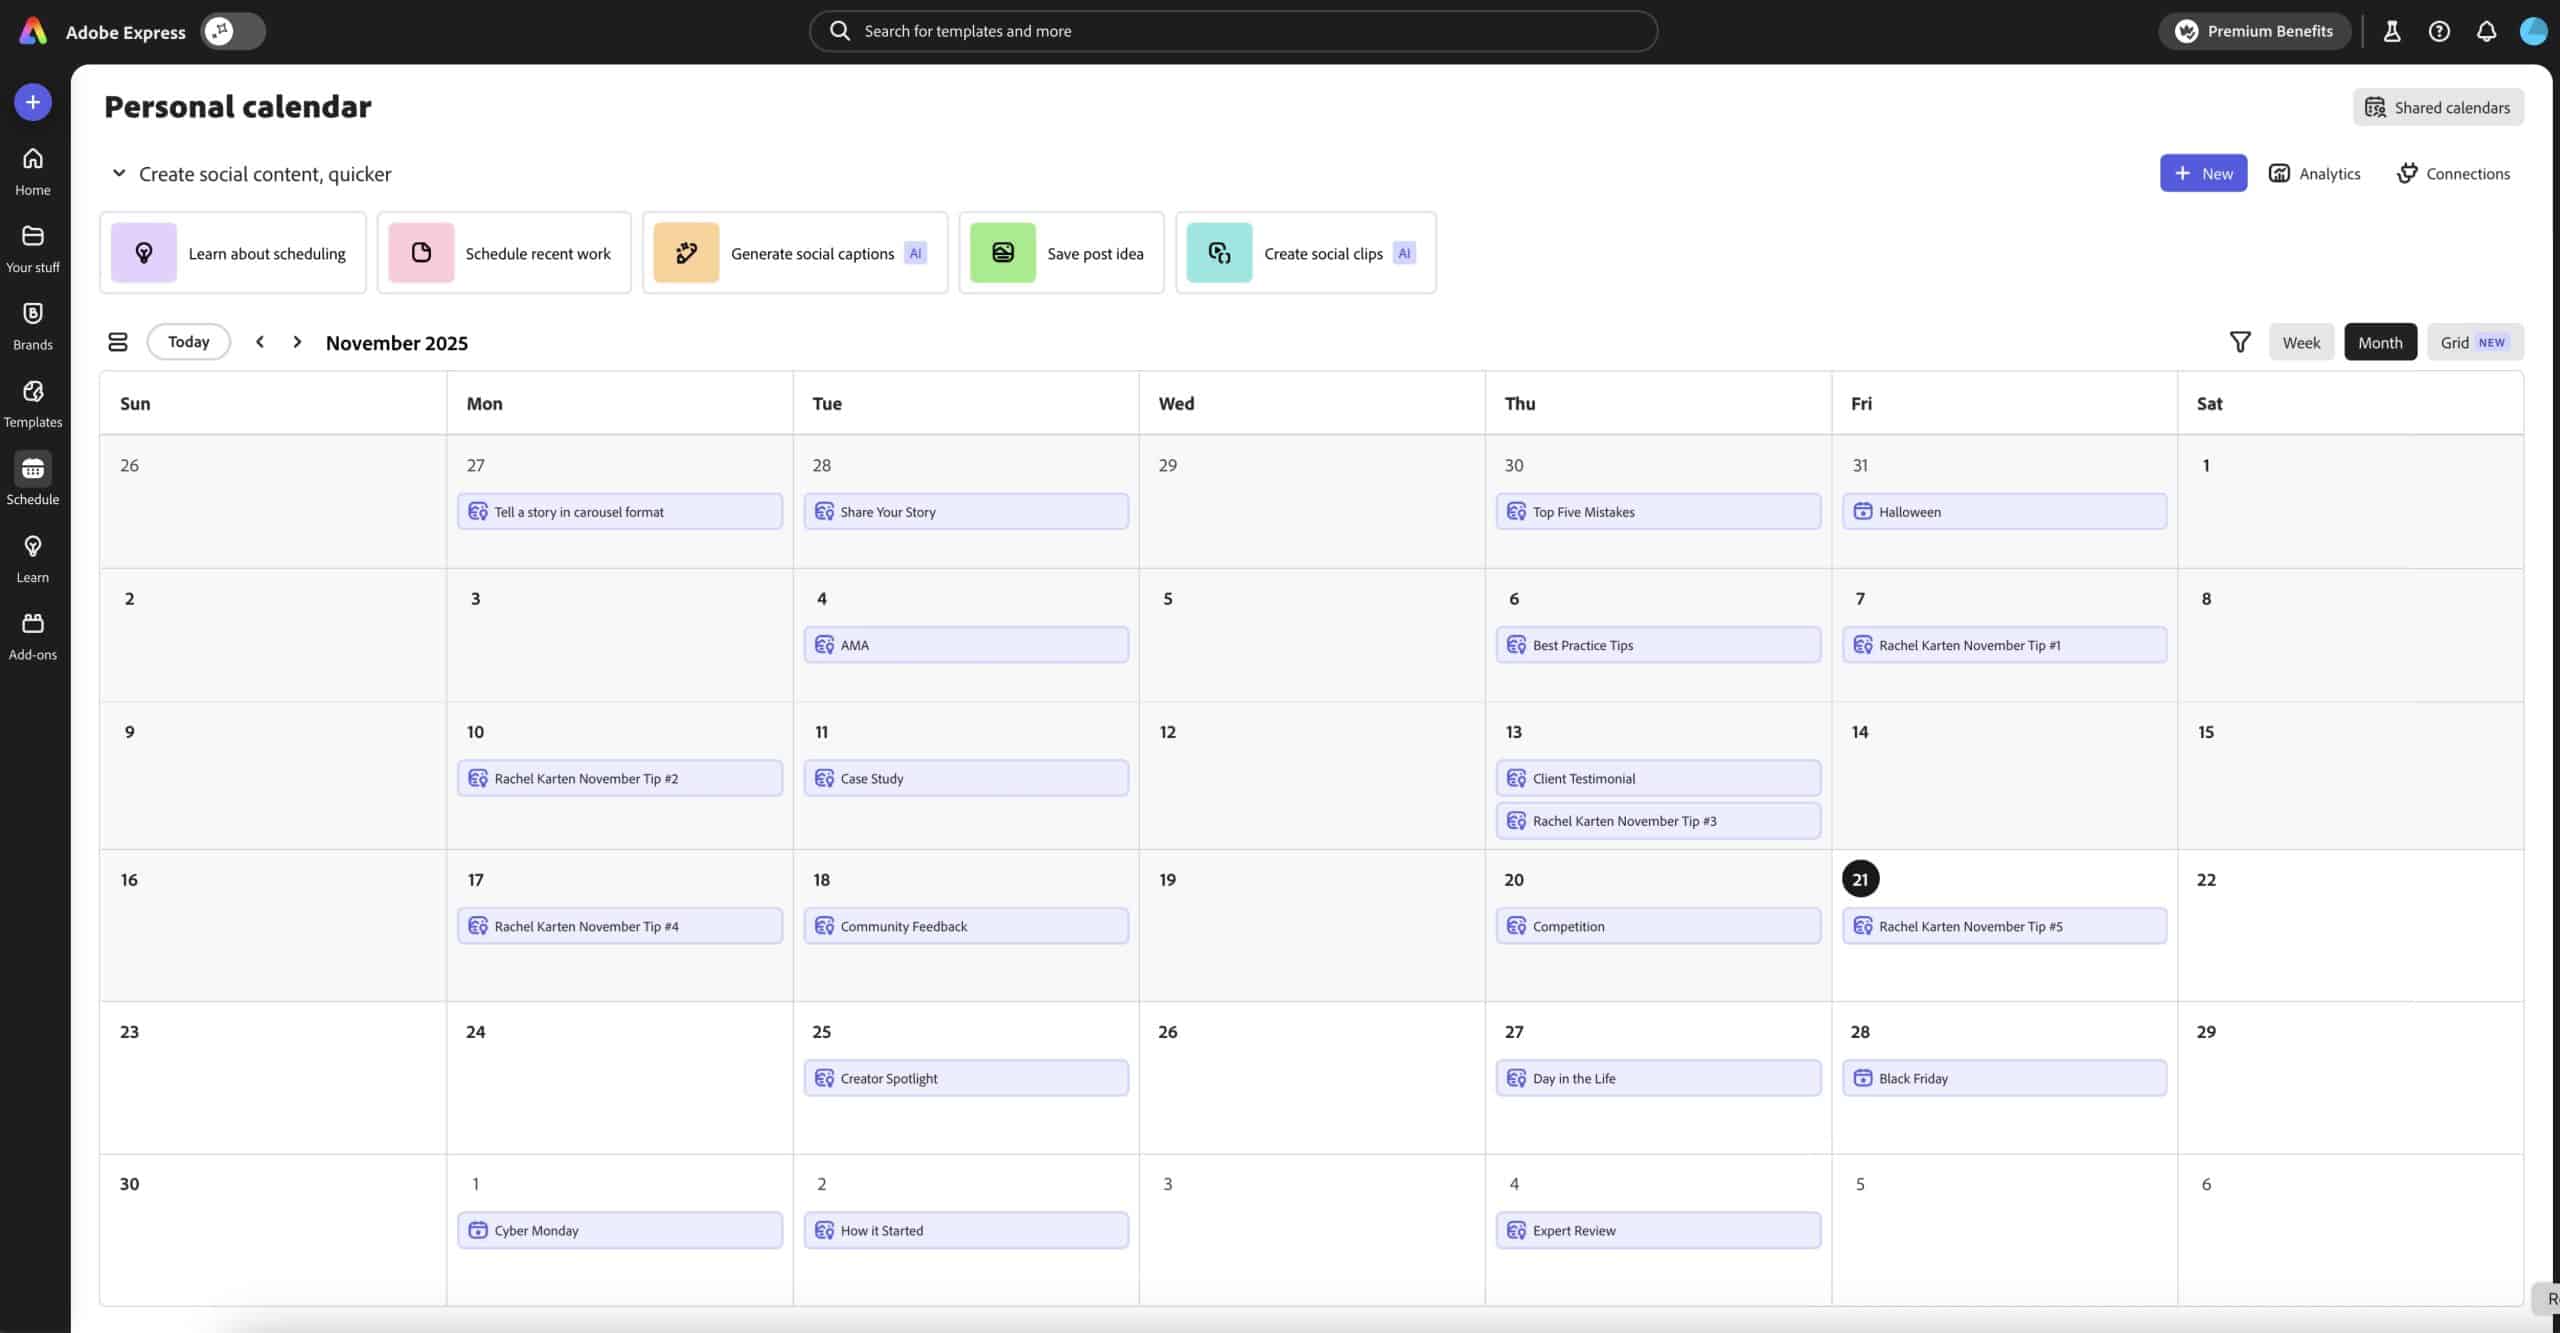The height and width of the screenshot is (1333, 2560).
Task: Switch to the Week tab
Action: click(2301, 341)
